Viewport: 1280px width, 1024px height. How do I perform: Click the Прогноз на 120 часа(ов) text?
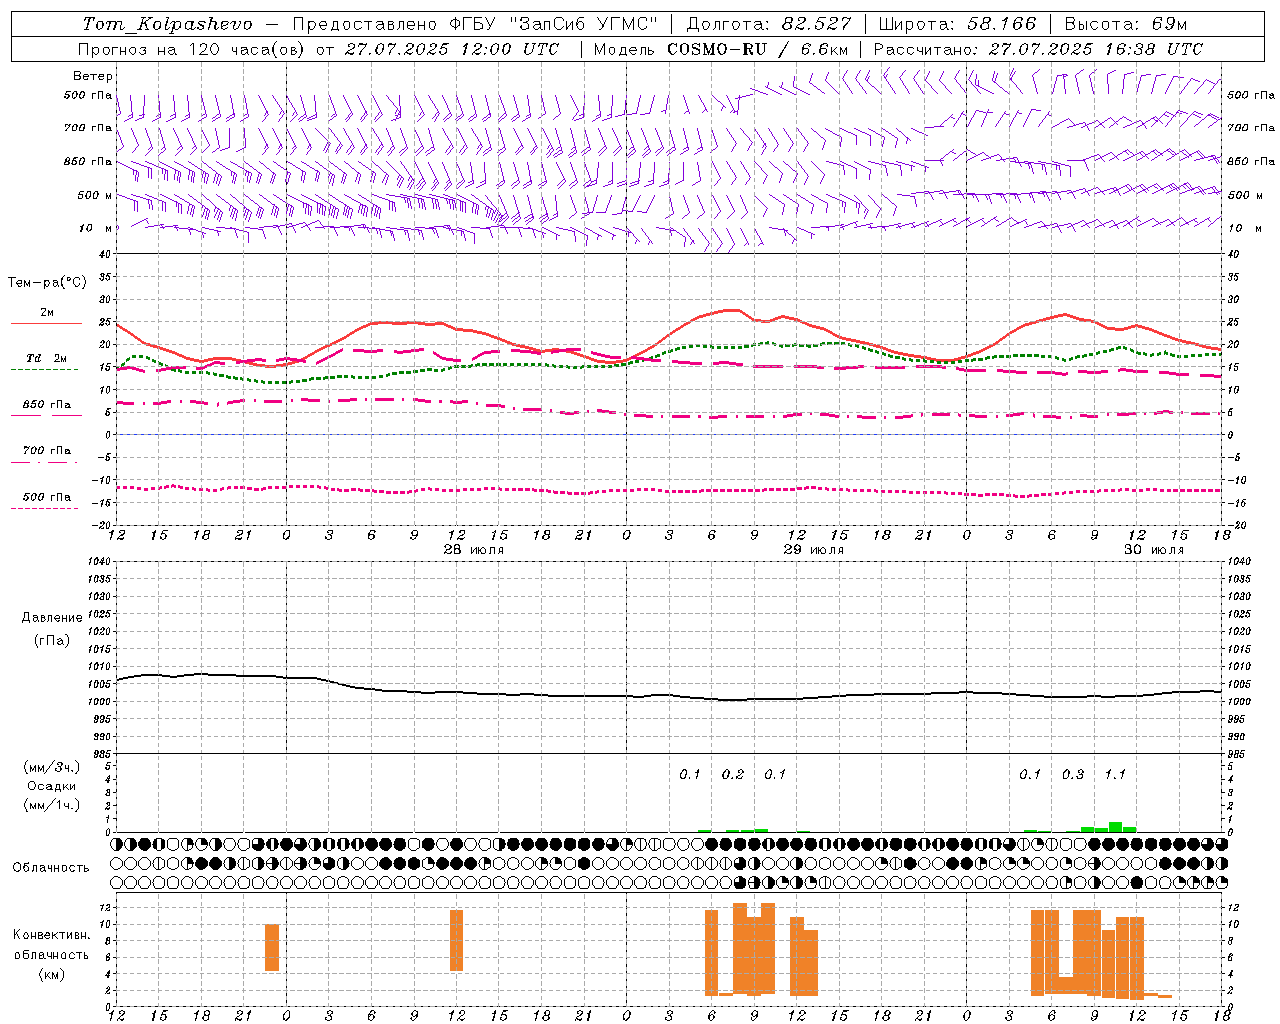pyautogui.click(x=192, y=49)
